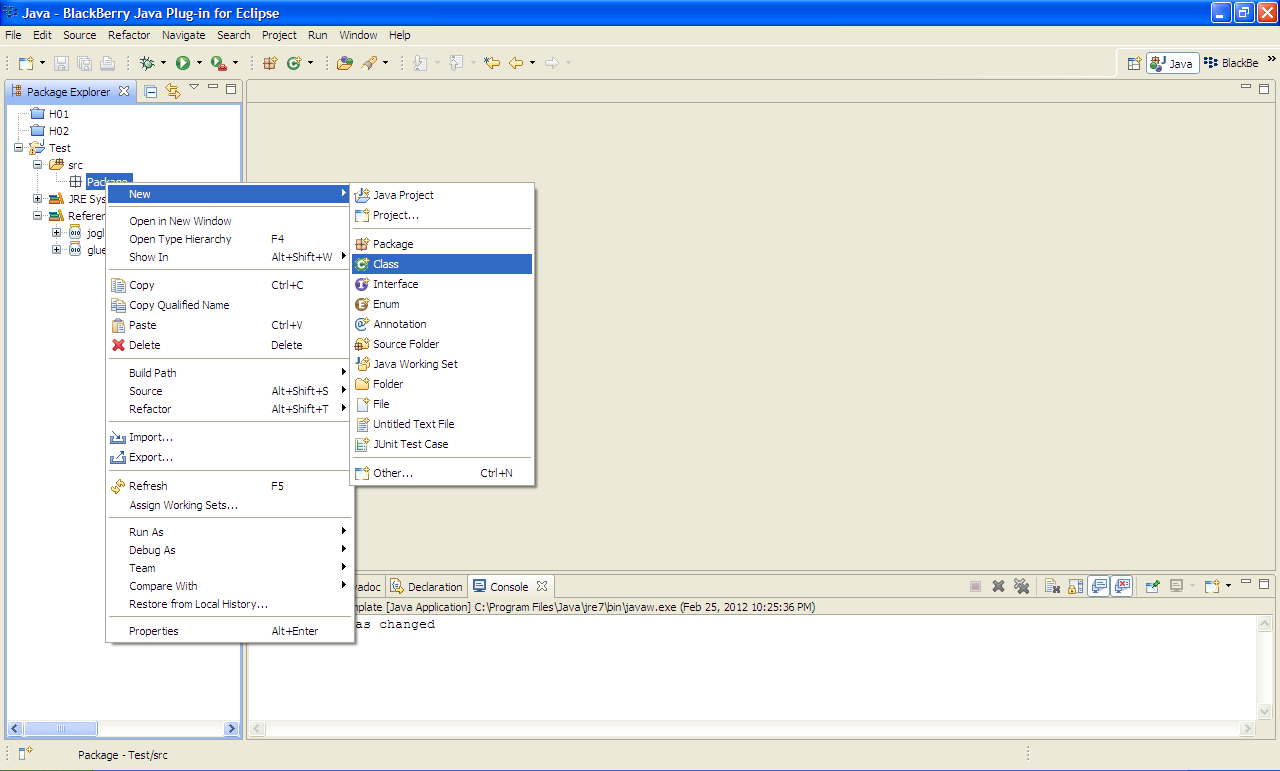Open the New Java Class dropdown arrow
Viewport: 1280px width, 771px height.
(310, 63)
